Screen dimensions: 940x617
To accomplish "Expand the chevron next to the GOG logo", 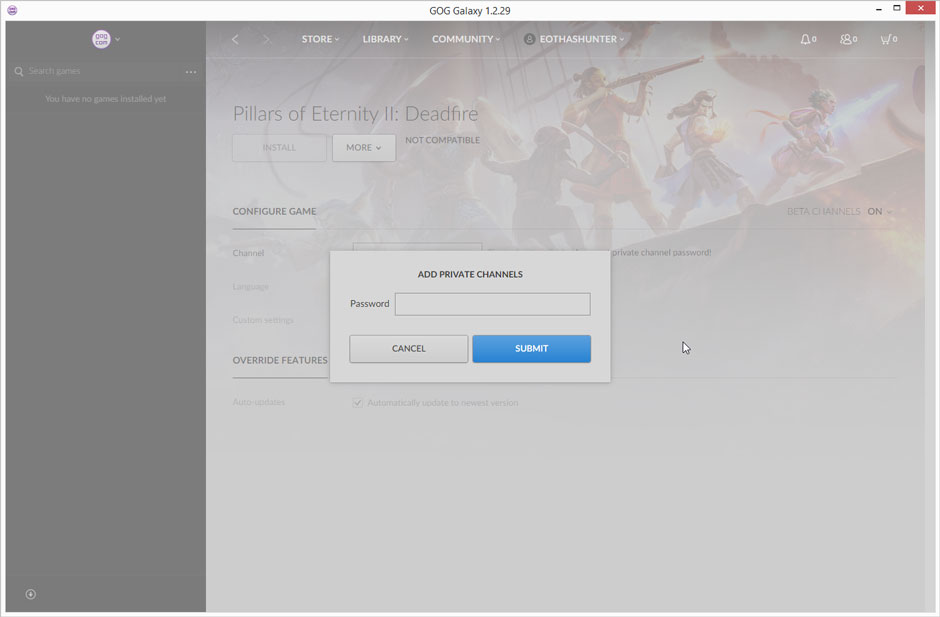I will tap(118, 40).
